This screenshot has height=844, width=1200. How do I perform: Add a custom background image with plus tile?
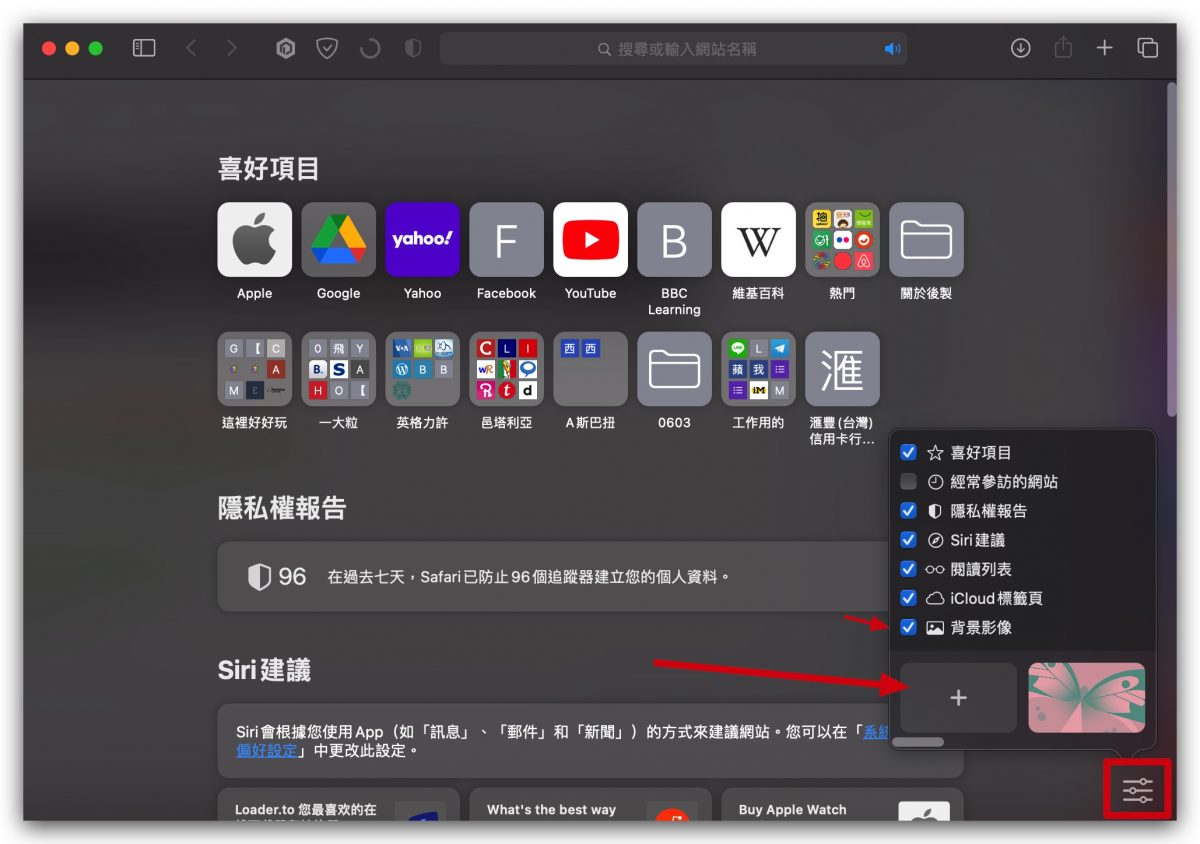click(958, 698)
